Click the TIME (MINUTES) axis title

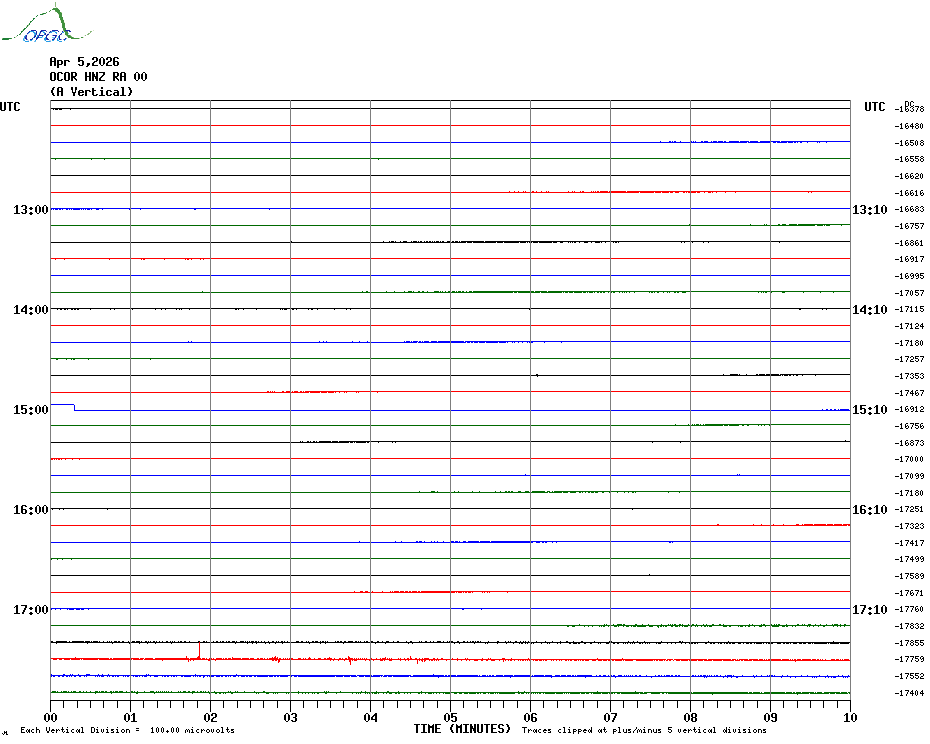click(462, 729)
